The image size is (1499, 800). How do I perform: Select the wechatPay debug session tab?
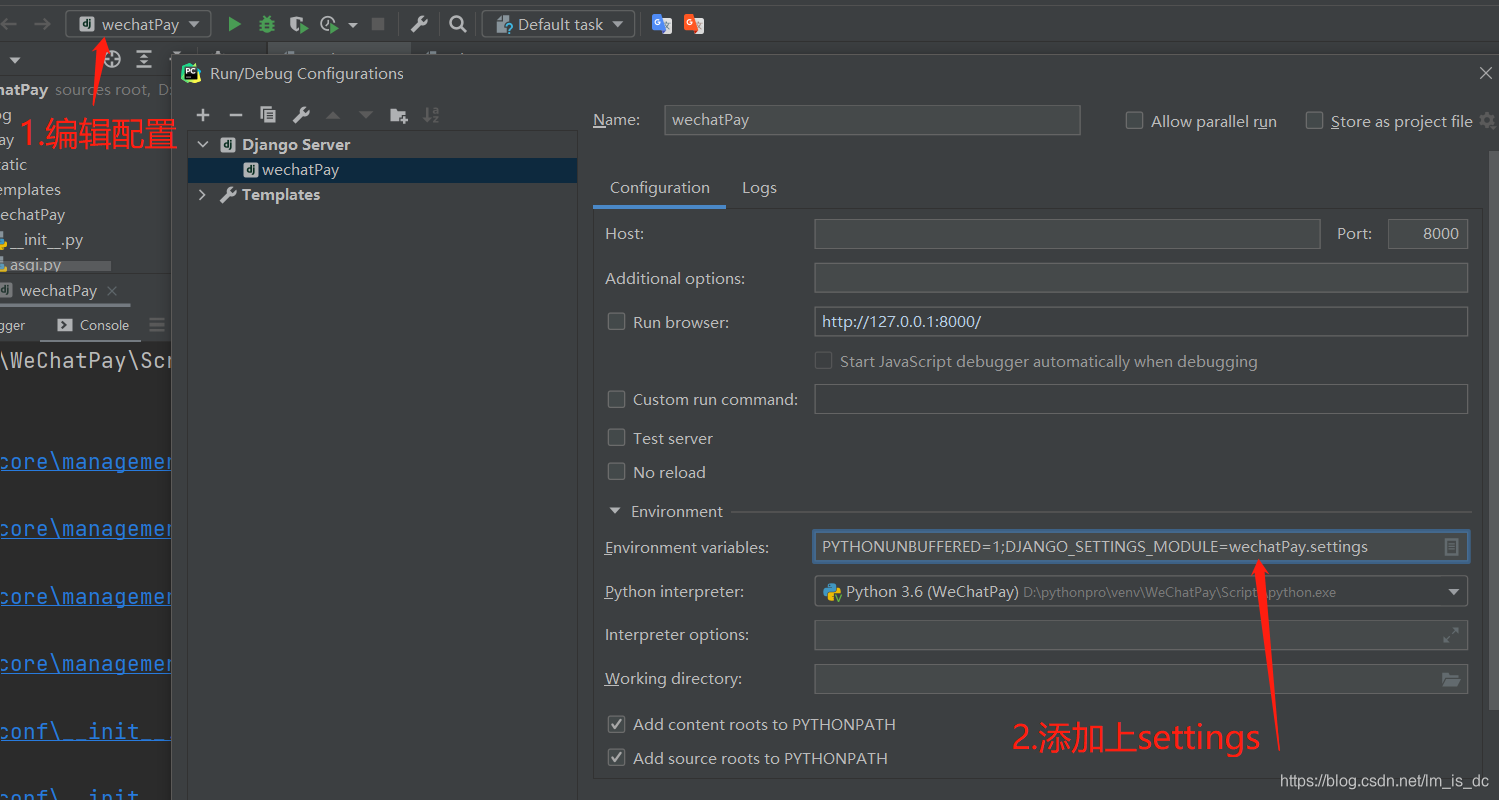pyautogui.click(x=58, y=291)
